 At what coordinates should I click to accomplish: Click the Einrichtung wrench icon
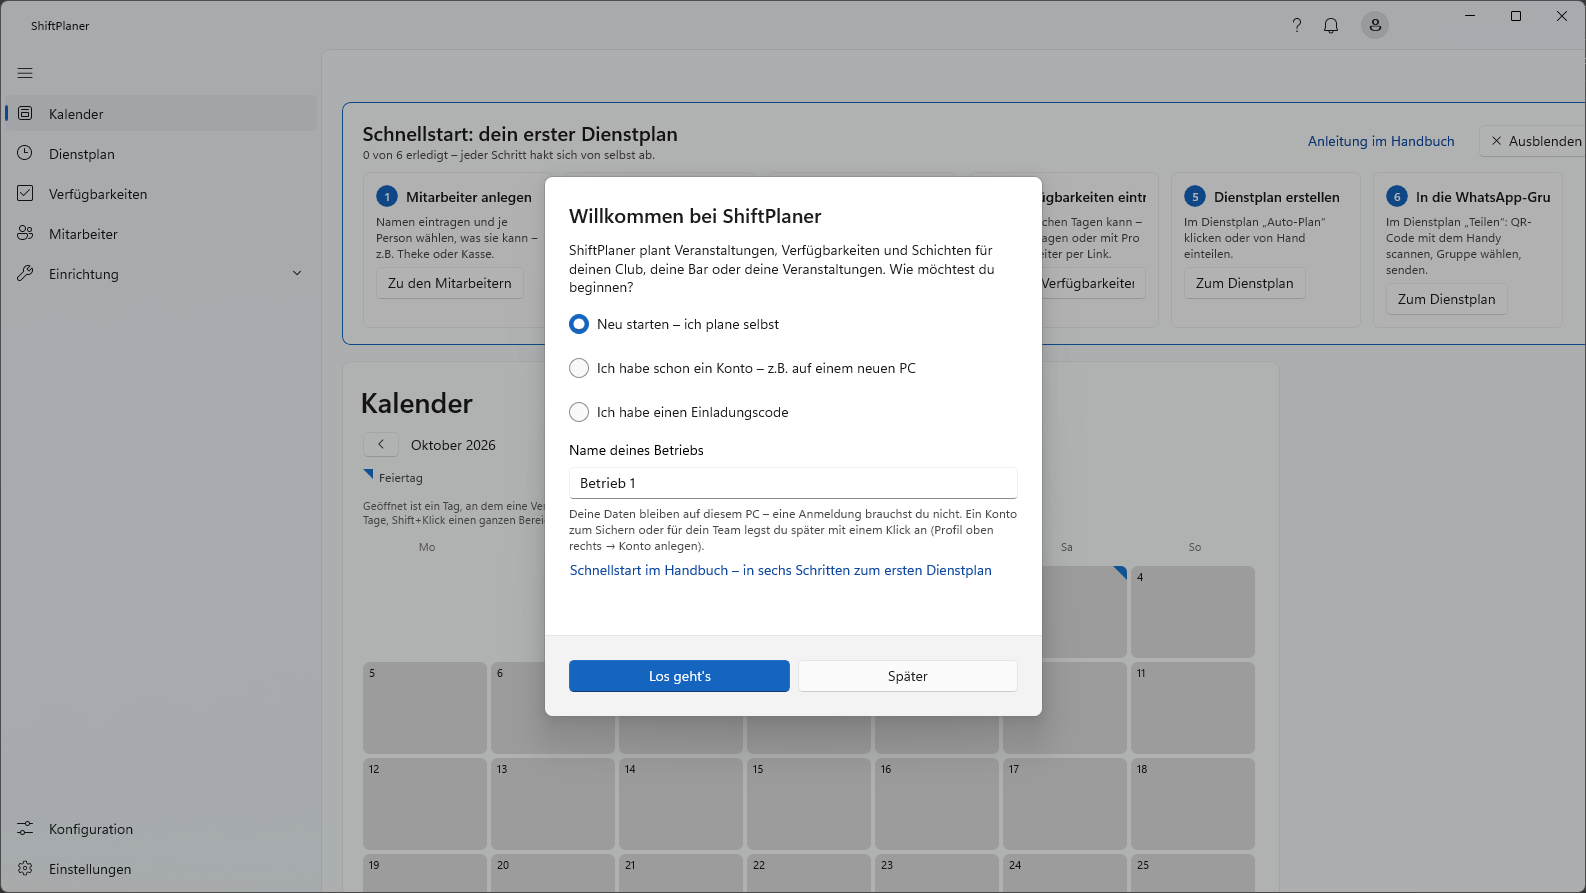(x=26, y=274)
